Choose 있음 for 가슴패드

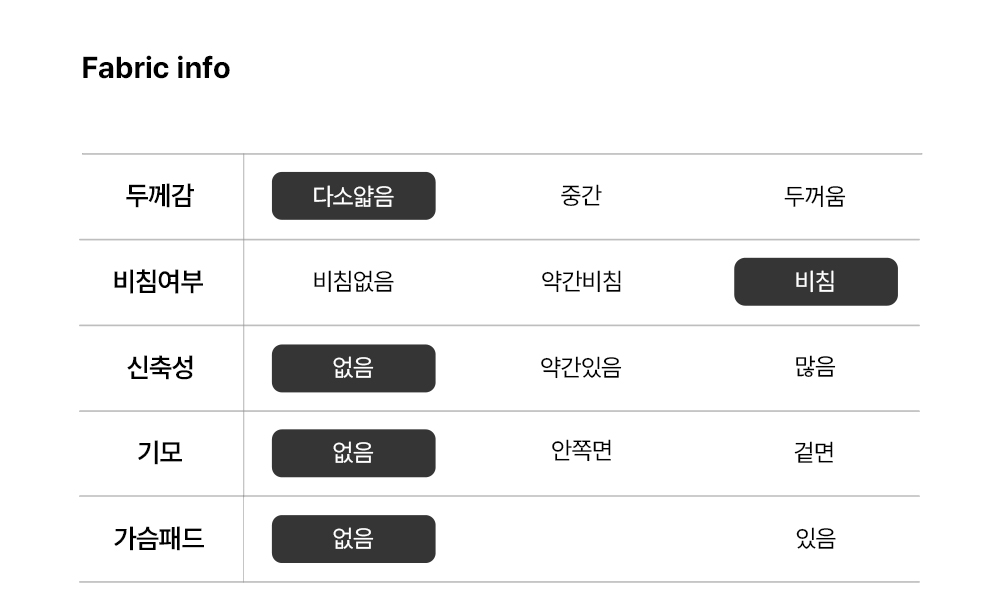(x=815, y=538)
